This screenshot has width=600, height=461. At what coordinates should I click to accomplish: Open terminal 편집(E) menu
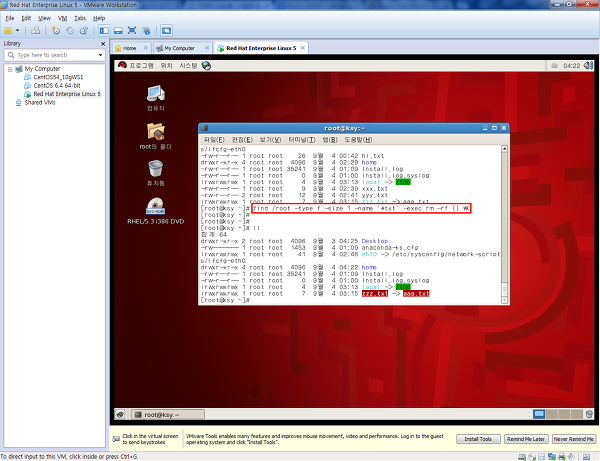point(242,140)
